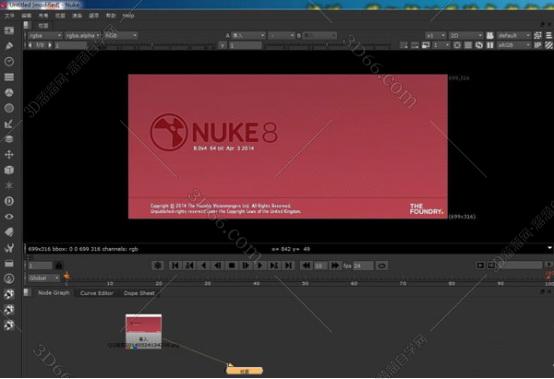This screenshot has width=554, height=379.
Task: Open the first 文件 menu in menu bar
Action: click(x=9, y=16)
